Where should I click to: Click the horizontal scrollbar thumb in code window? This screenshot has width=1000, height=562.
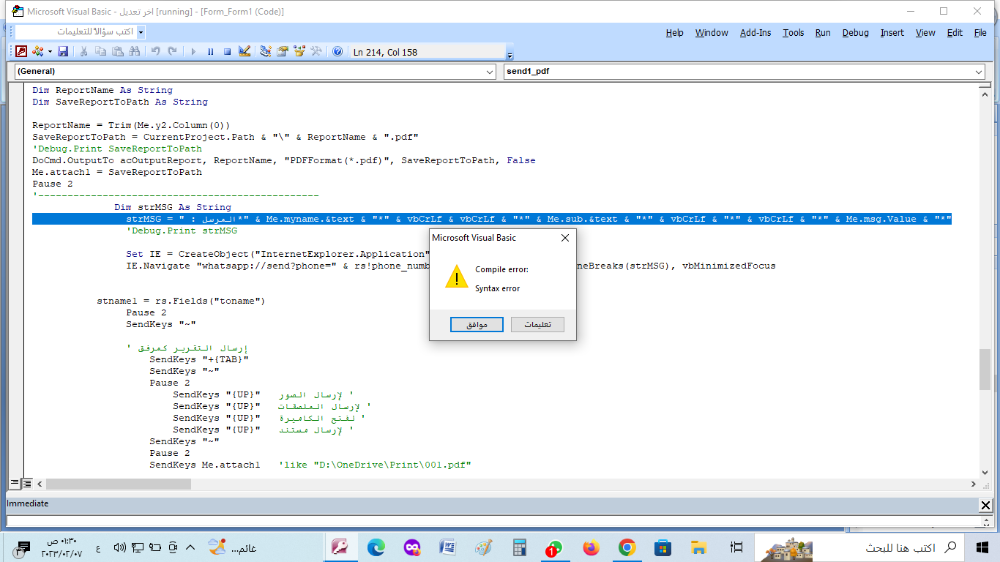click(x=118, y=484)
